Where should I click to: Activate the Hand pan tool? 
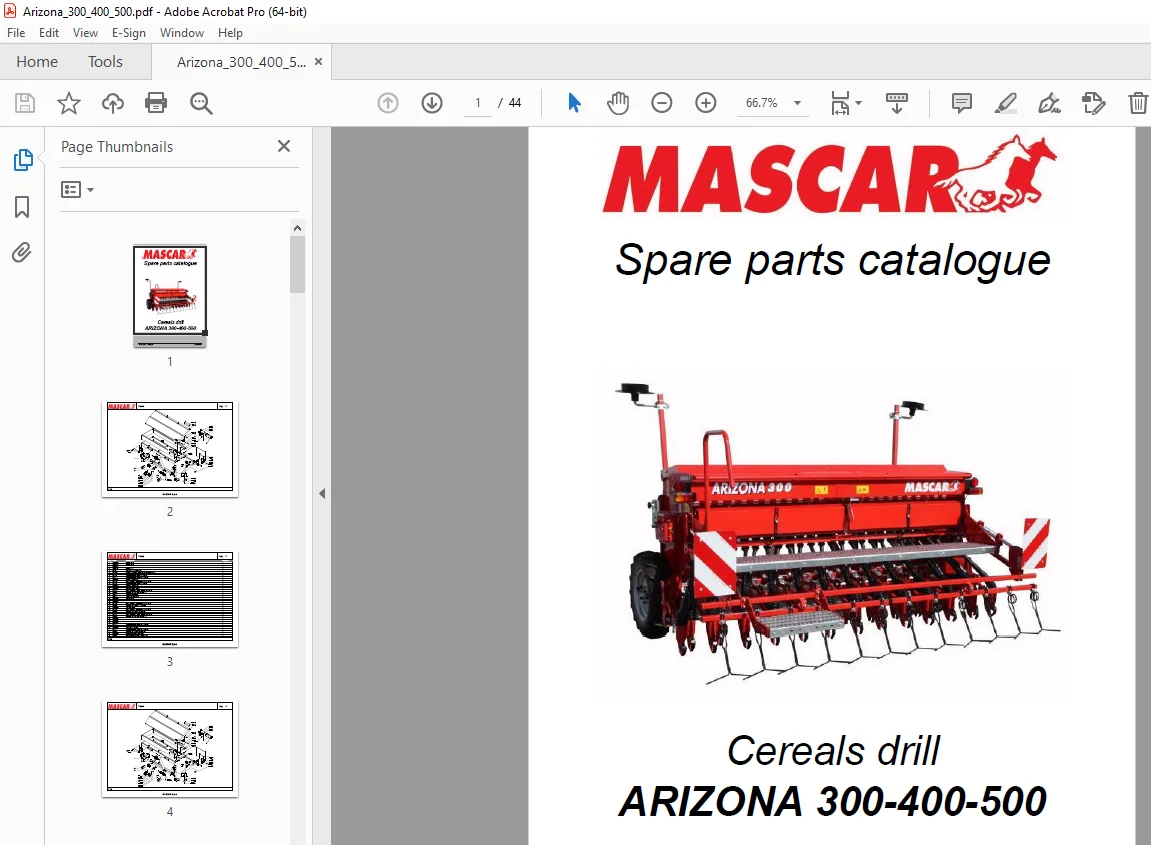618,103
